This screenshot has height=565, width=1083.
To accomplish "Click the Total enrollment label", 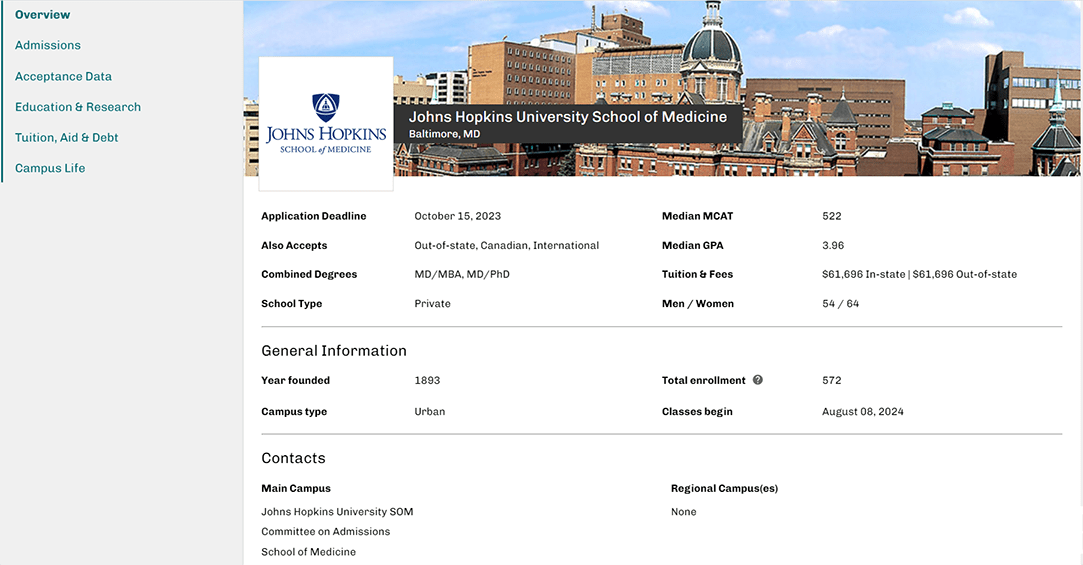I will [x=704, y=381].
